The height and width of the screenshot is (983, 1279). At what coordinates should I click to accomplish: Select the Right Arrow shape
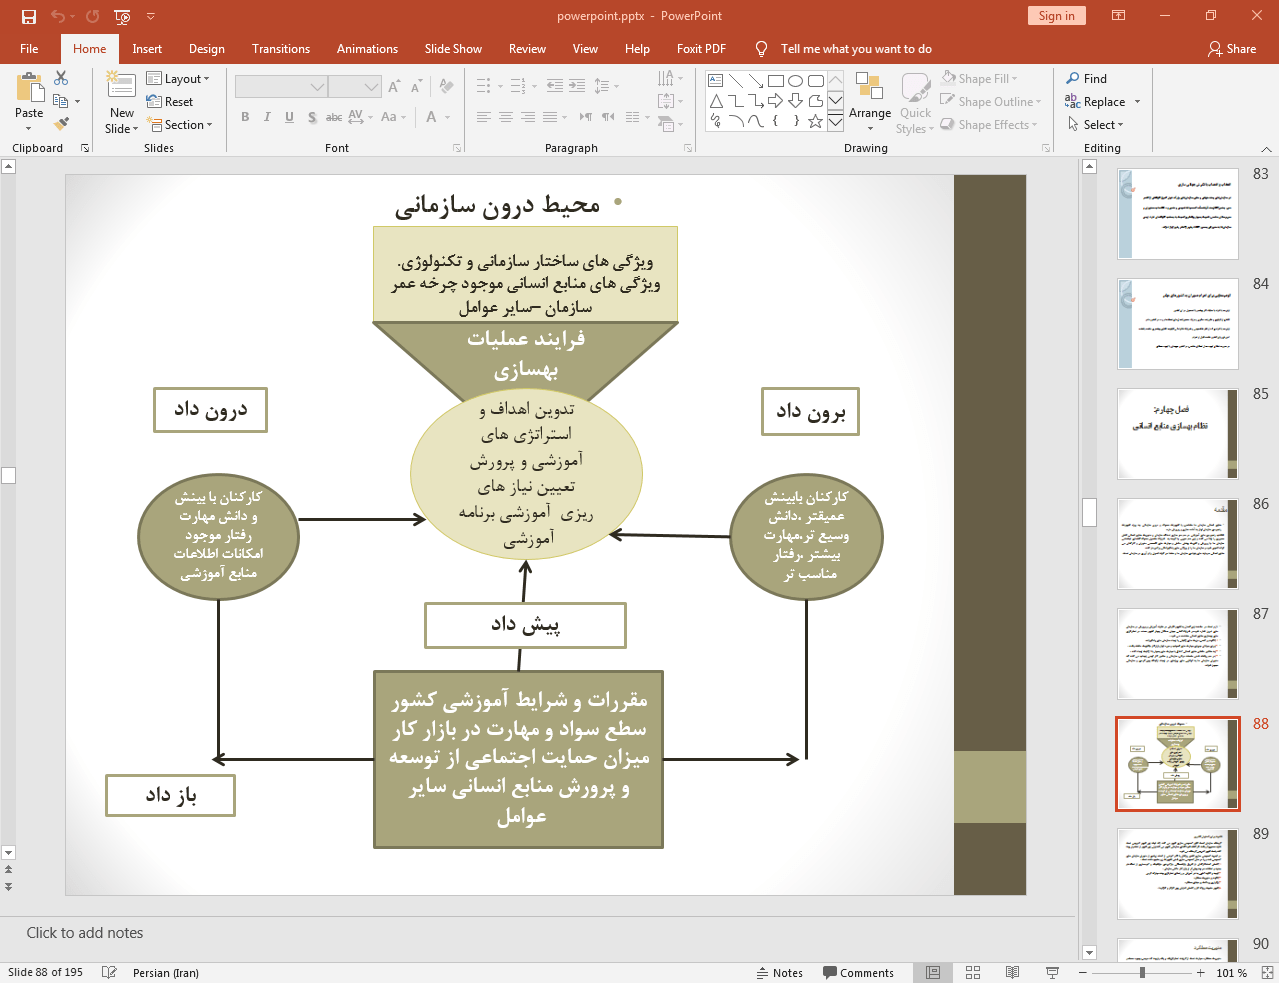[x=775, y=101]
